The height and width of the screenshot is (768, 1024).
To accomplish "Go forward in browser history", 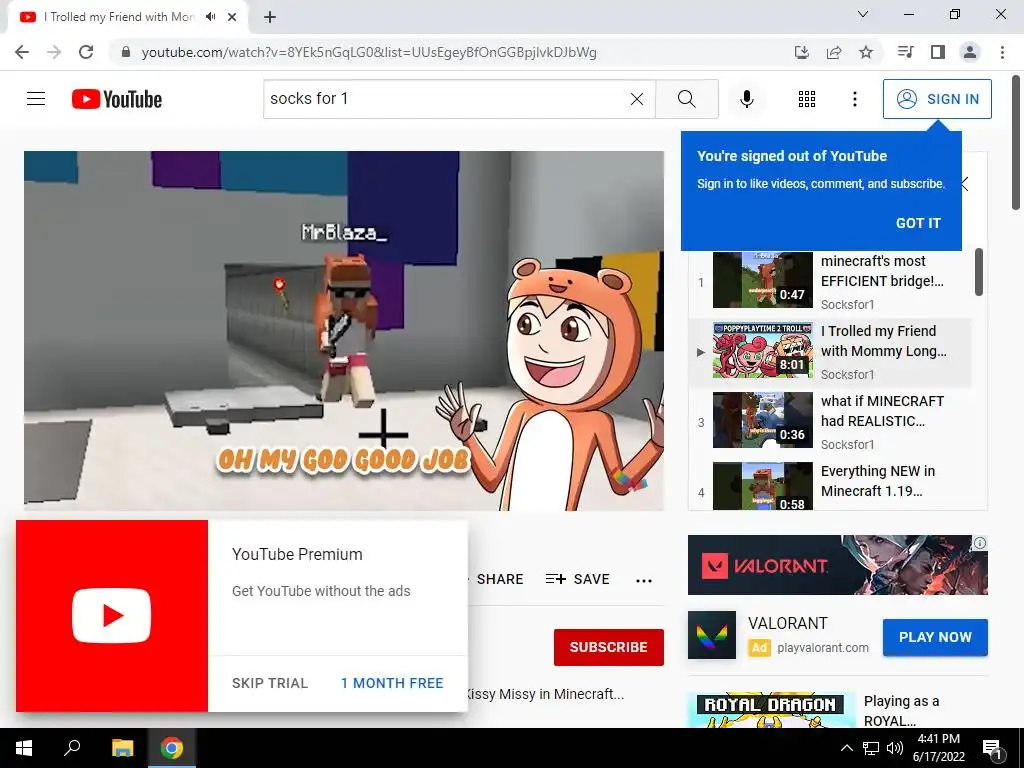I will pyautogui.click(x=54, y=52).
